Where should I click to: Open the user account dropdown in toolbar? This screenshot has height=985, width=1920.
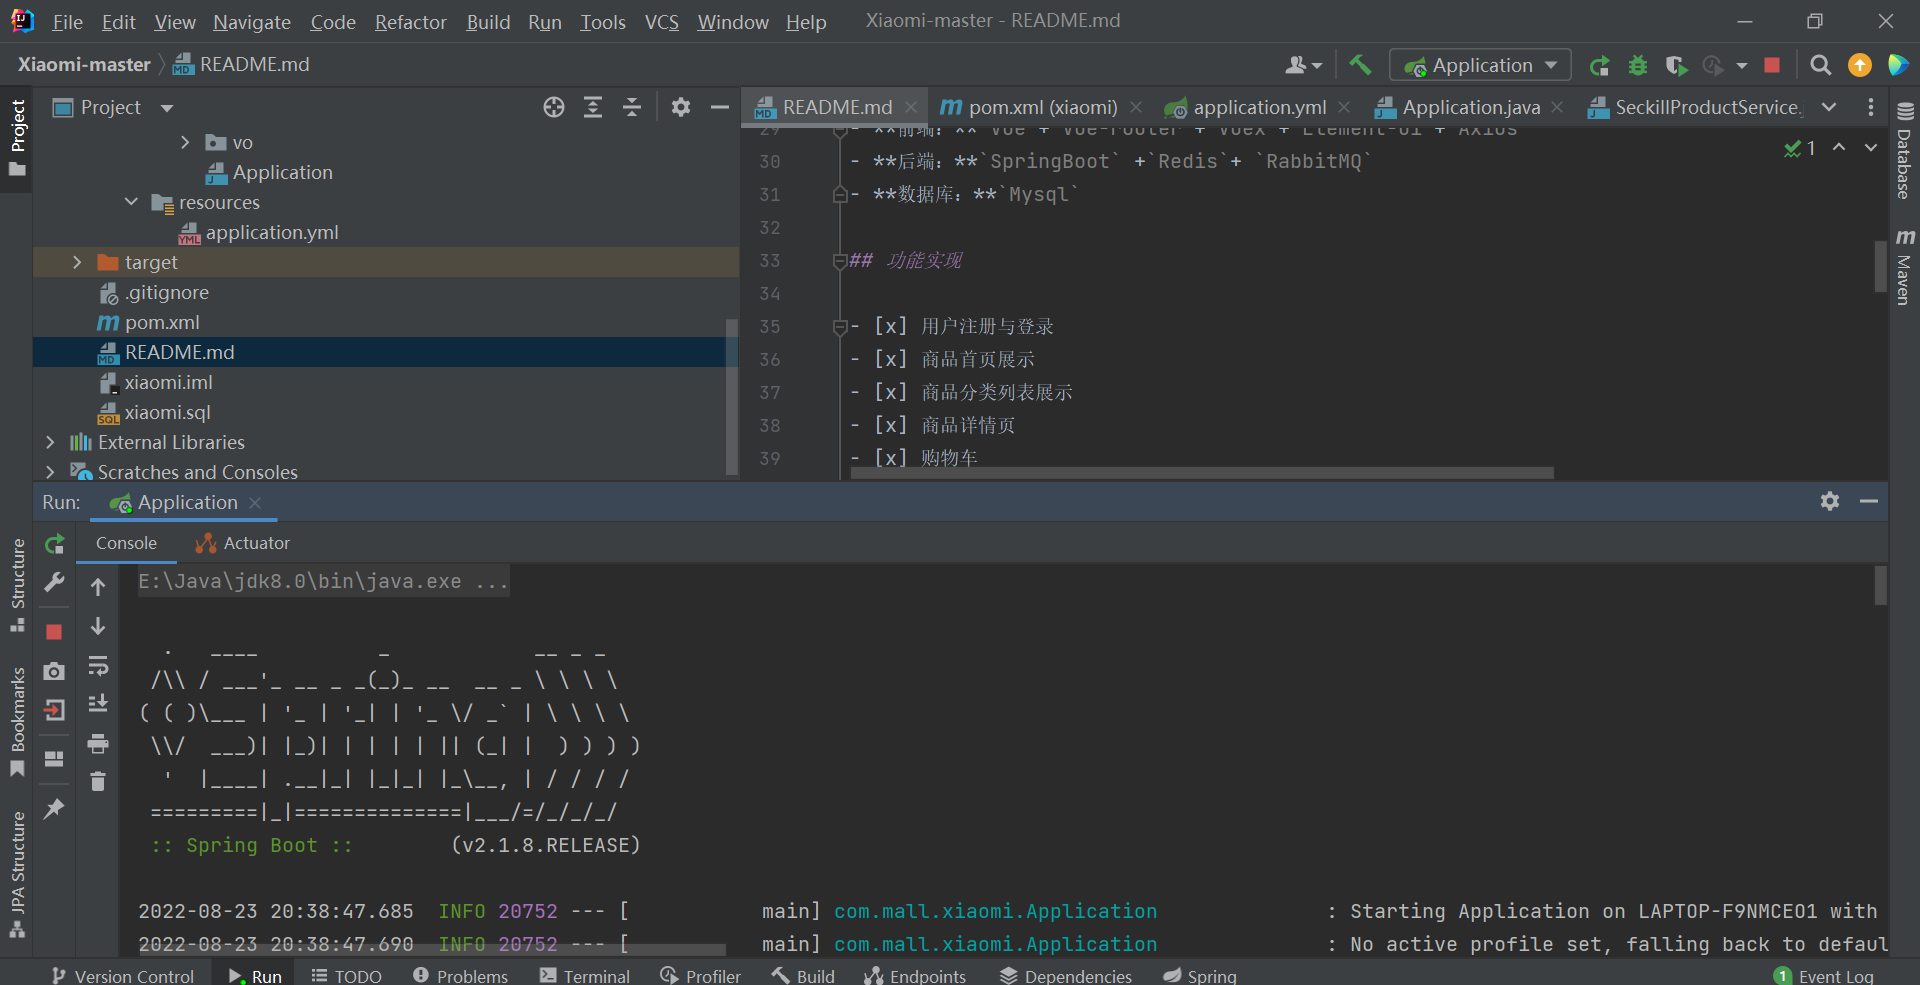point(1303,65)
